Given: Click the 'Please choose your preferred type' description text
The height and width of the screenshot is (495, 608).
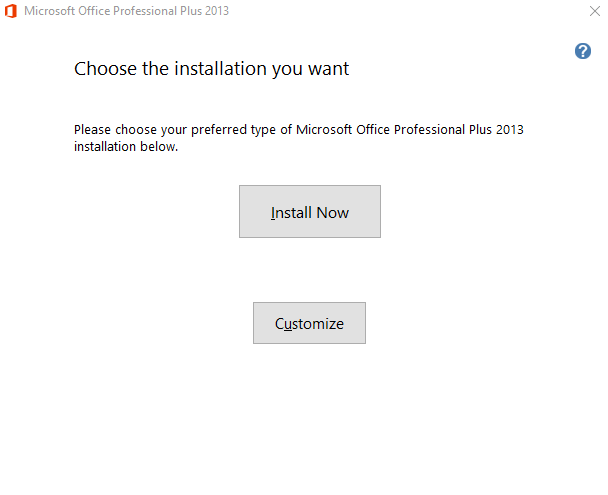Looking at the screenshot, I should click(x=299, y=138).
